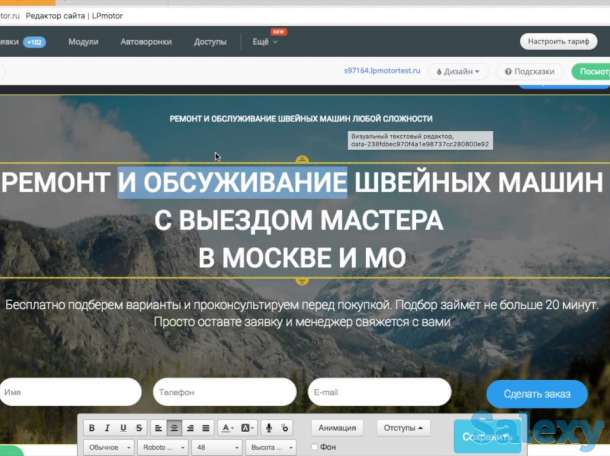Toggle strikethrough formatting in text toolbar
Image resolution: width=610 pixels, height=456 pixels.
pyautogui.click(x=139, y=428)
